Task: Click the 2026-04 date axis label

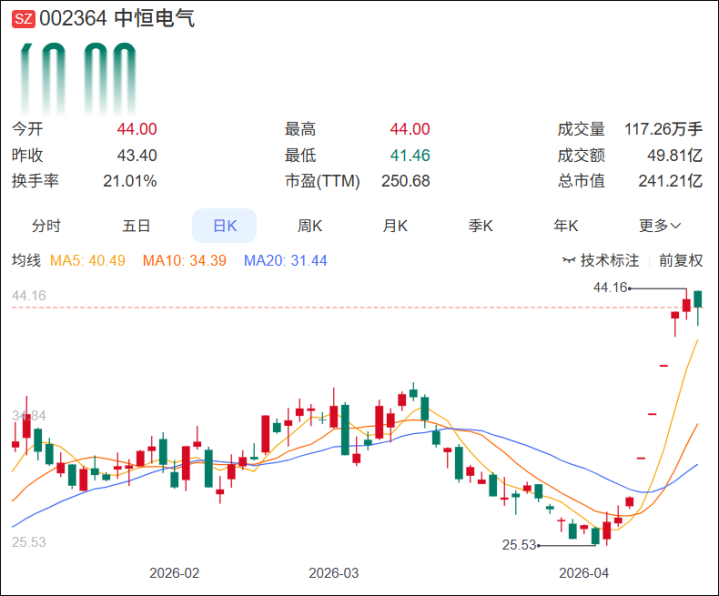Action: (x=584, y=573)
